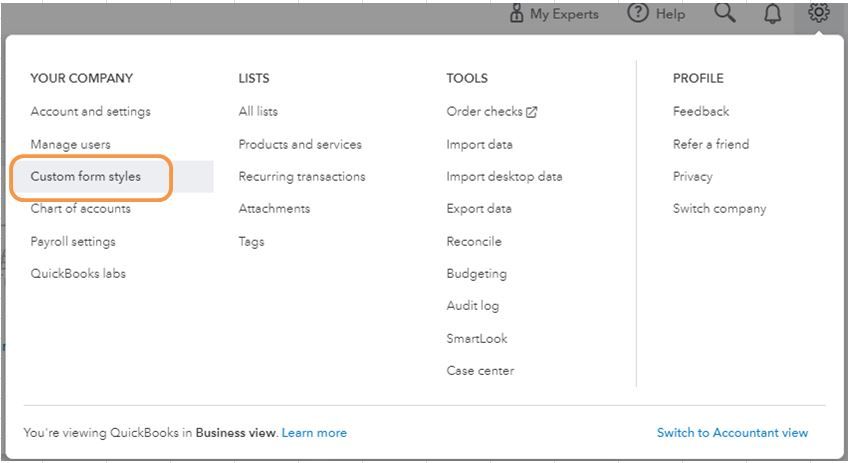Switch to Accountant view
This screenshot has height=463, width=848.
(x=732, y=433)
